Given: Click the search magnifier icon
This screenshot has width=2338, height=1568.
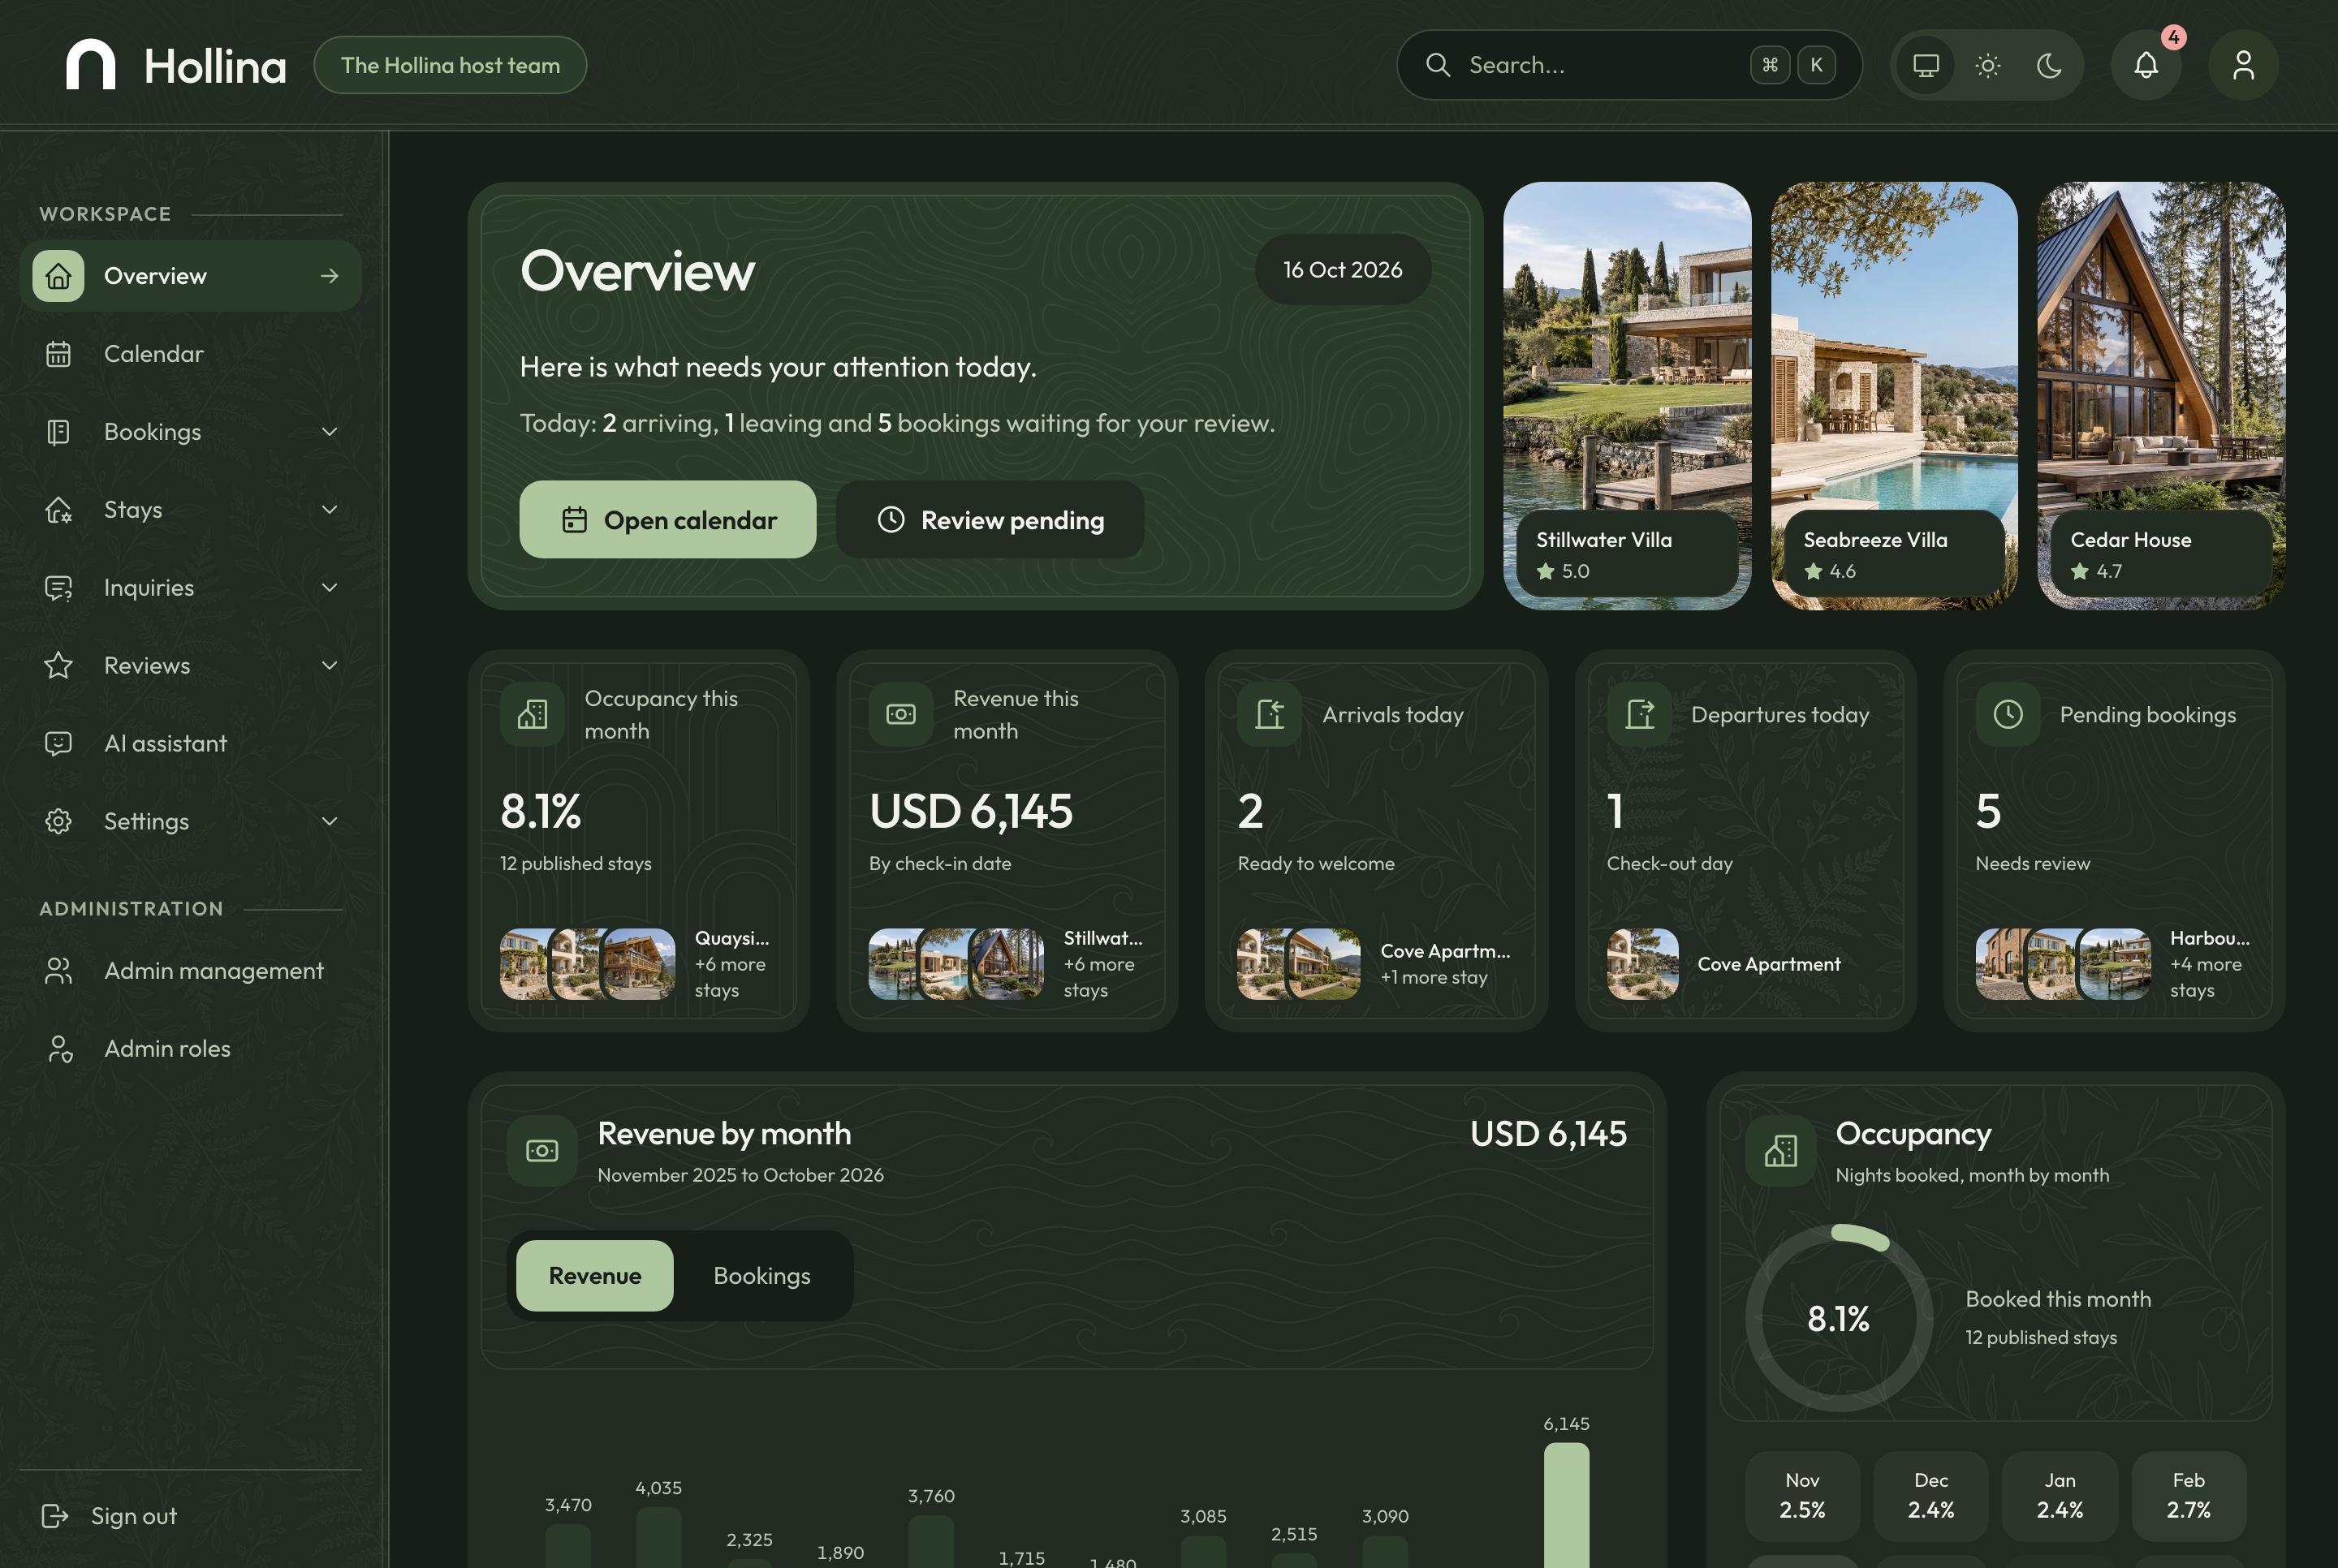Looking at the screenshot, I should coord(1438,65).
